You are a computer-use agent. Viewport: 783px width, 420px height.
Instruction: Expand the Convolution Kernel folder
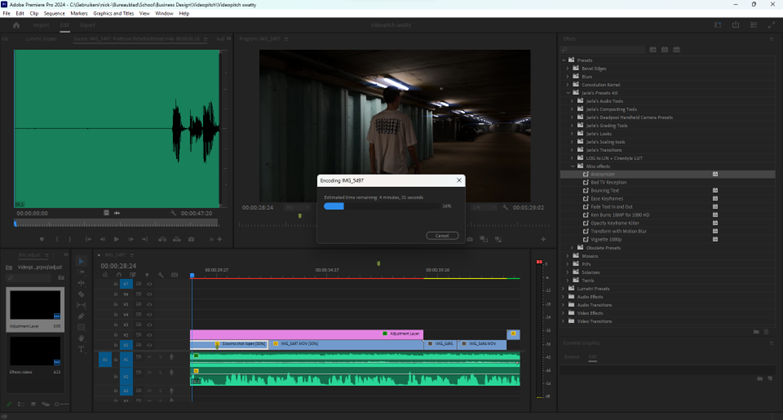568,84
